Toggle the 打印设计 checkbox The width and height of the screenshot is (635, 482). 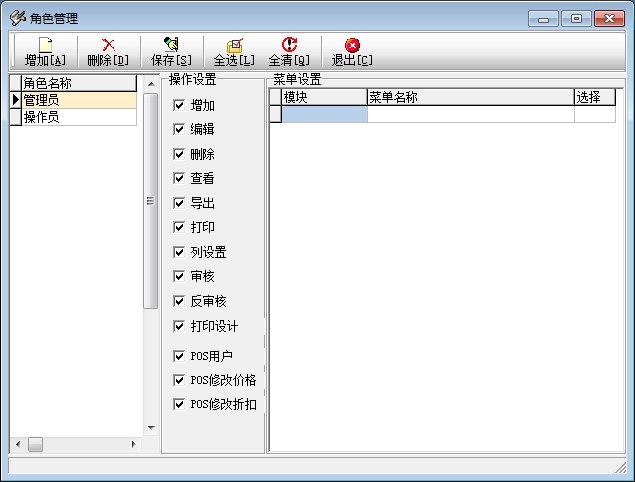[x=179, y=326]
